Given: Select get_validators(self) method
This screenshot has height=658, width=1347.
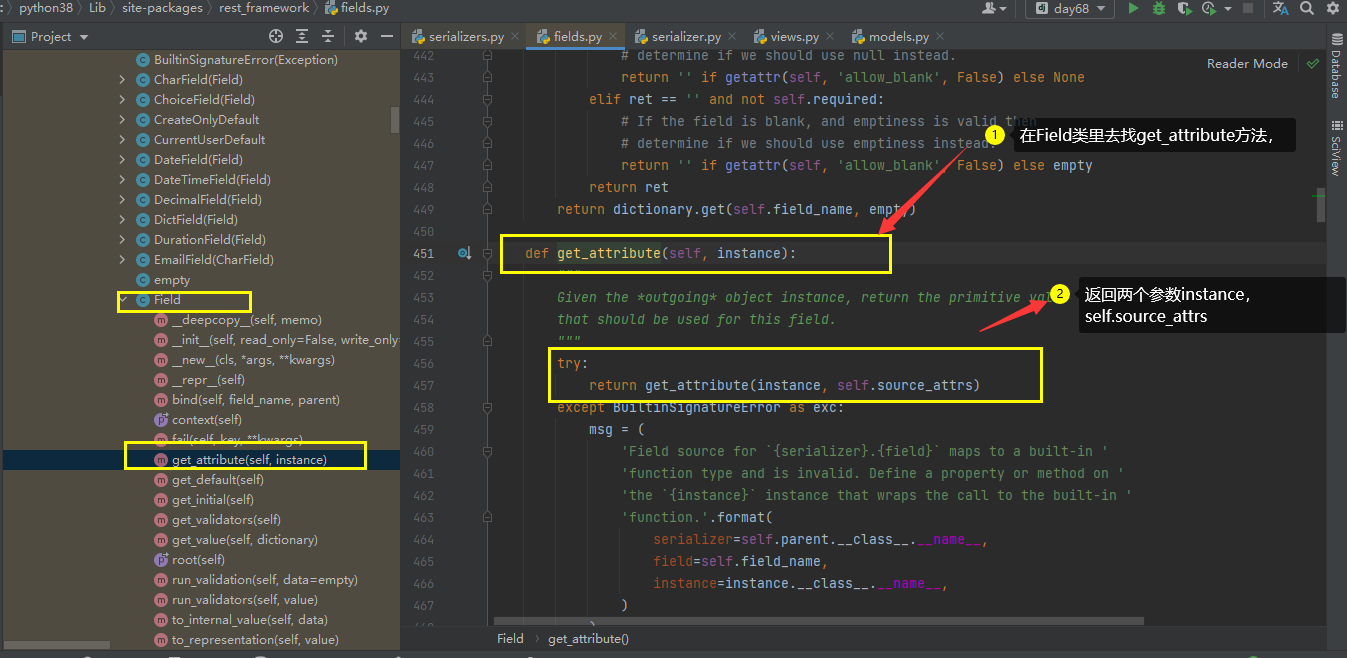Looking at the screenshot, I should tap(226, 520).
